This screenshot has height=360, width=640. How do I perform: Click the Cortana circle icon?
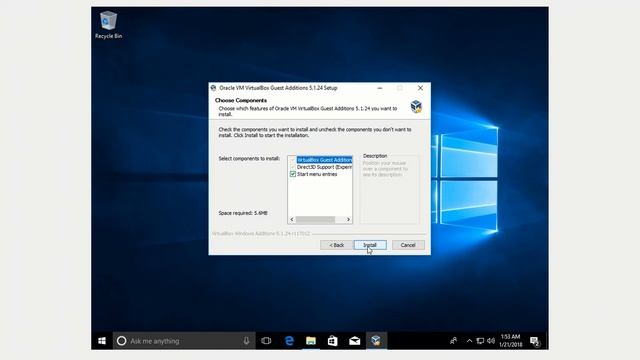click(x=121, y=340)
